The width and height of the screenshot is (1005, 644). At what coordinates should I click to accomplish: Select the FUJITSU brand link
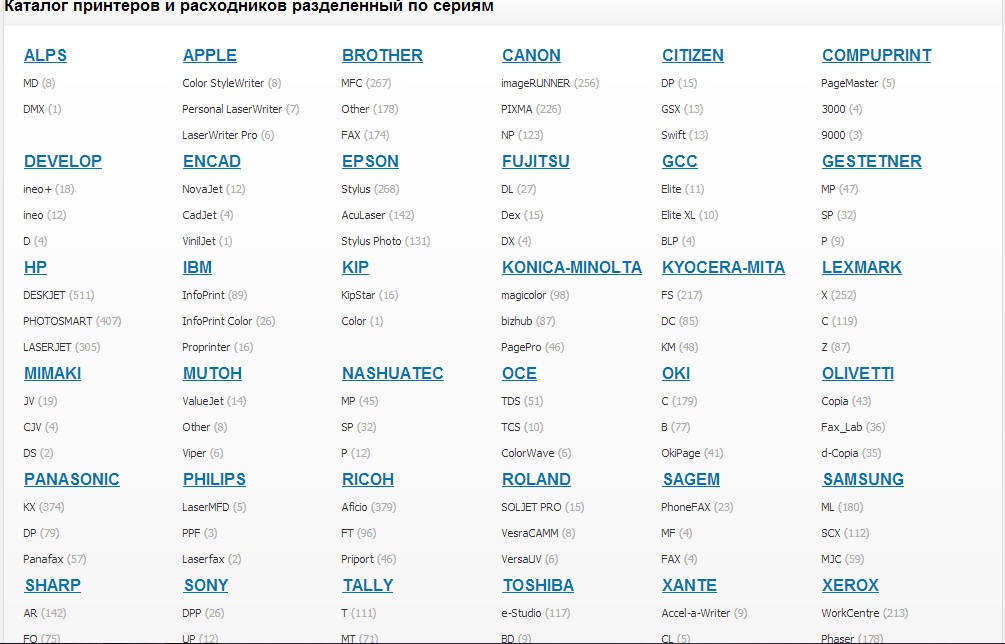[x=536, y=161]
